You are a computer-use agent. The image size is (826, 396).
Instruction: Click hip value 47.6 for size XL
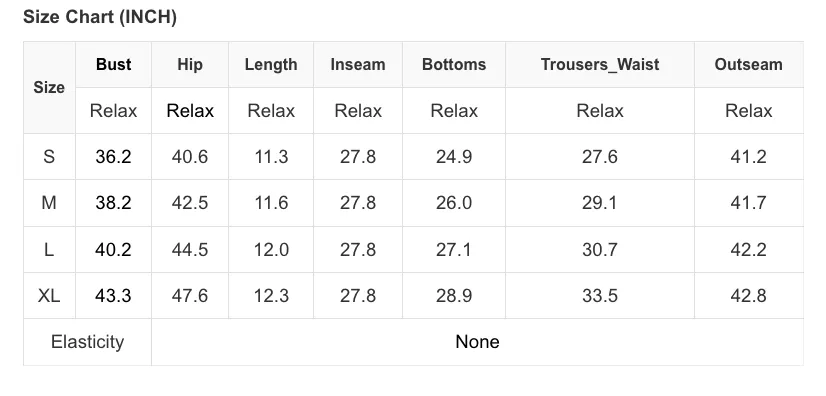pyautogui.click(x=190, y=295)
